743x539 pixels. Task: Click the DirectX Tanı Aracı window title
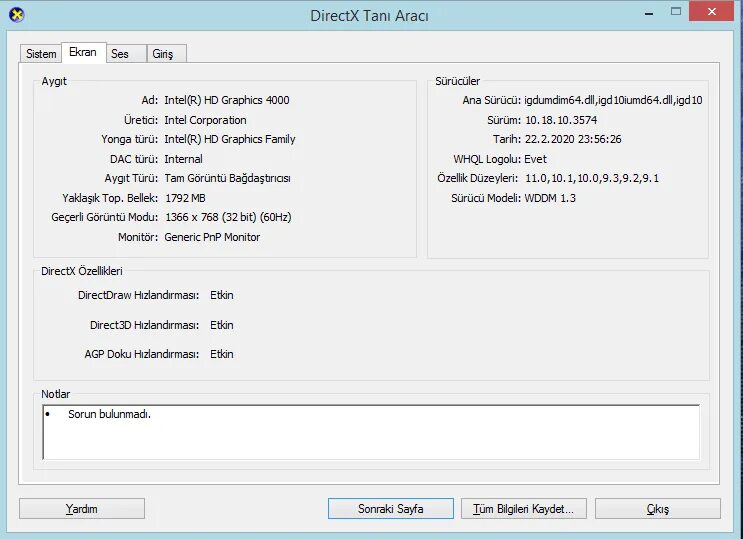click(369, 16)
